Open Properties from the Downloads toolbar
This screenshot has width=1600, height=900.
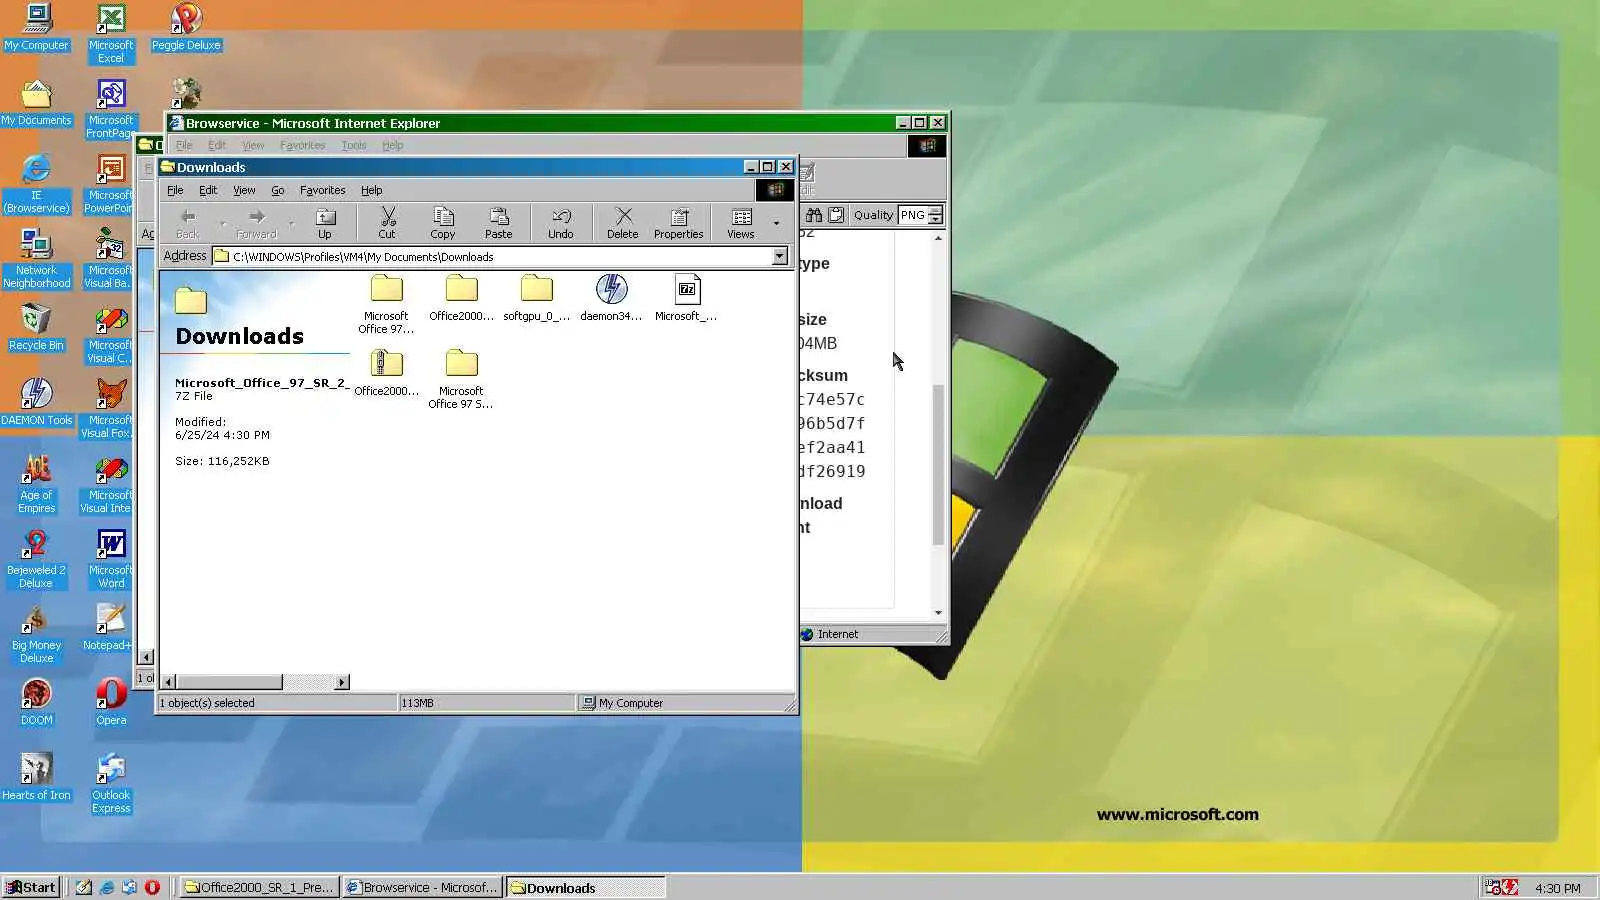pyautogui.click(x=679, y=223)
